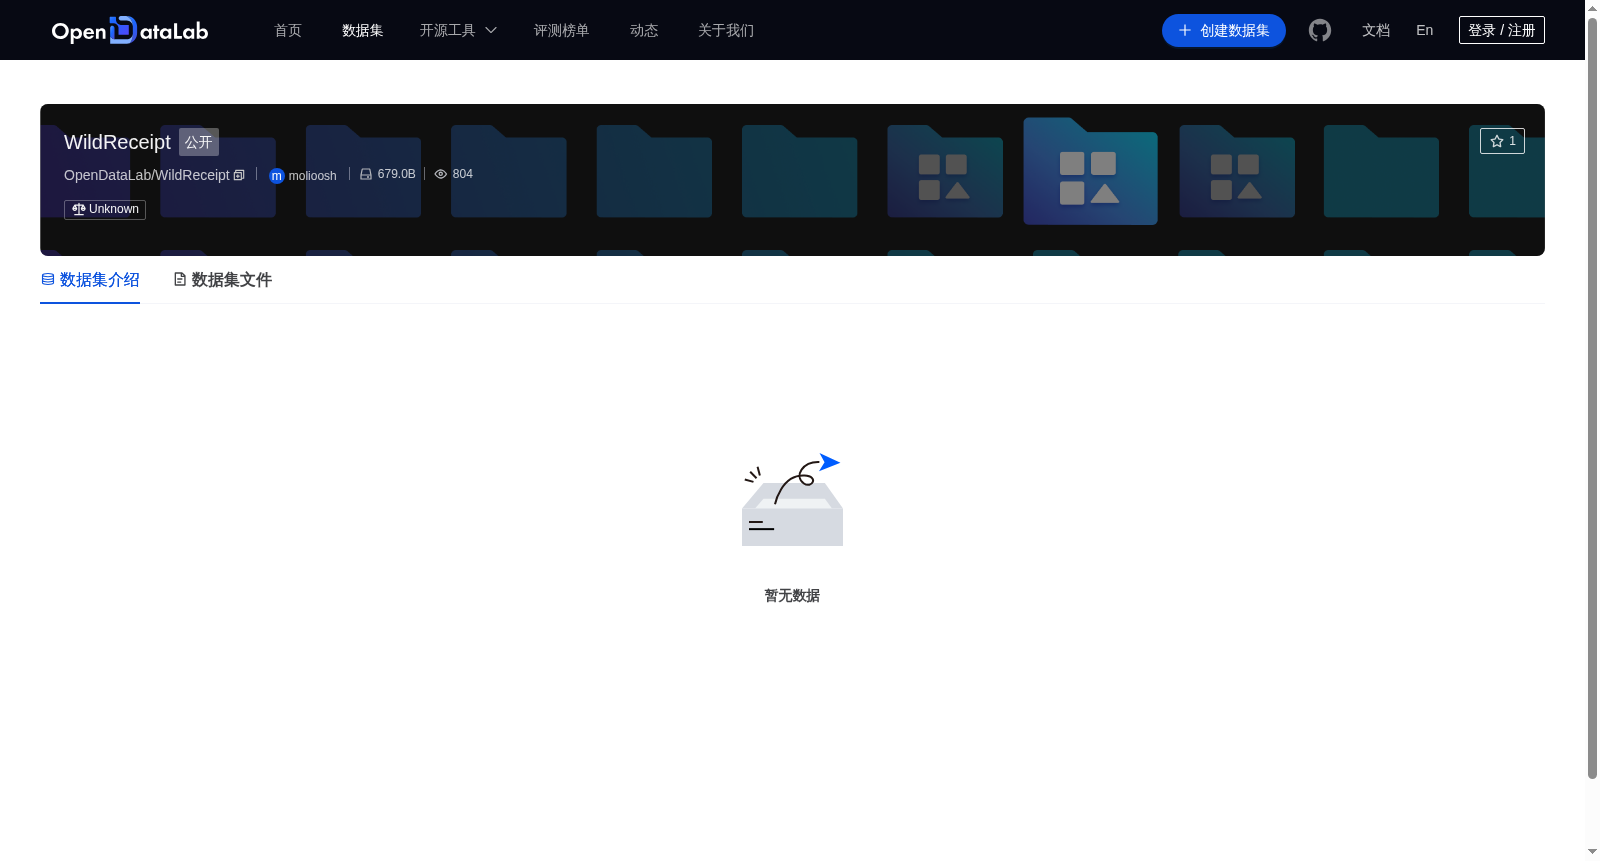The width and height of the screenshot is (1600, 861).
Task: Click the OpenDataLab/WildReceipt path text
Action: [147, 175]
